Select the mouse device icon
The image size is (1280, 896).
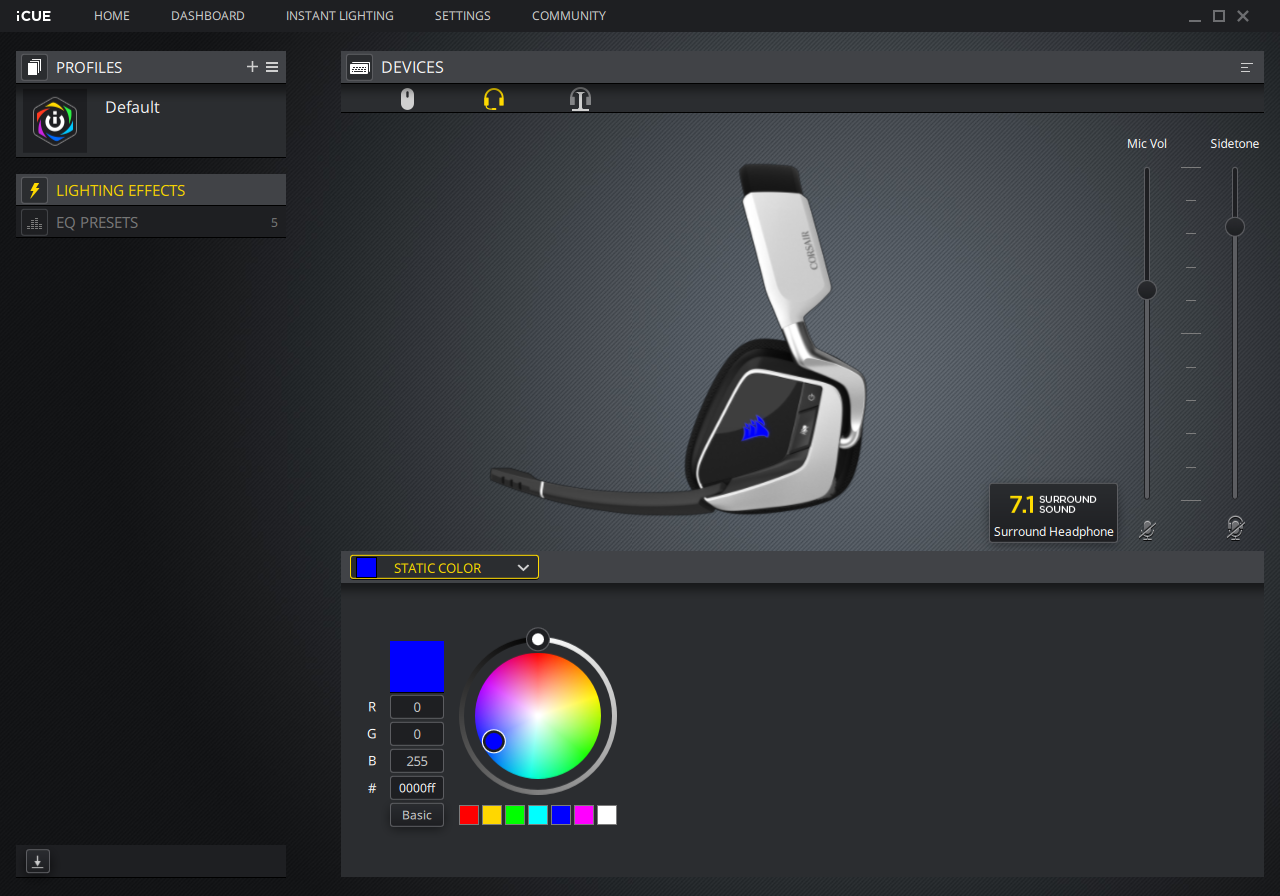(x=407, y=99)
